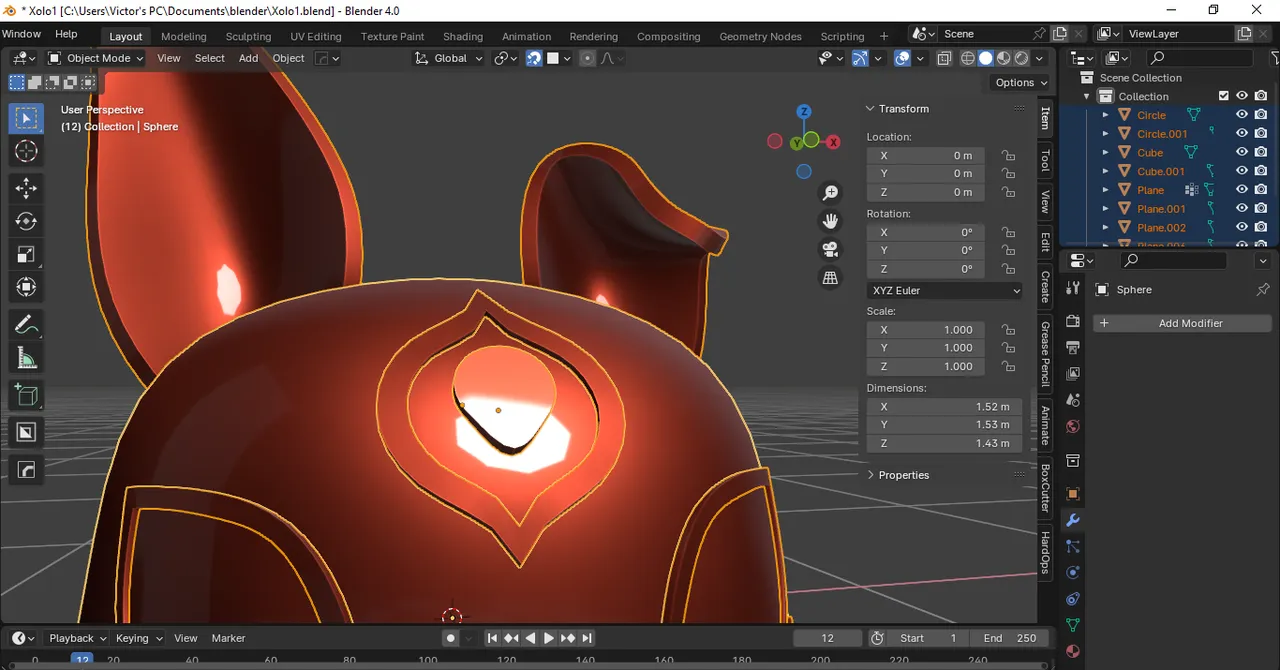Uncheck the Collection exclude checkbox
The height and width of the screenshot is (670, 1280).
(1223, 96)
